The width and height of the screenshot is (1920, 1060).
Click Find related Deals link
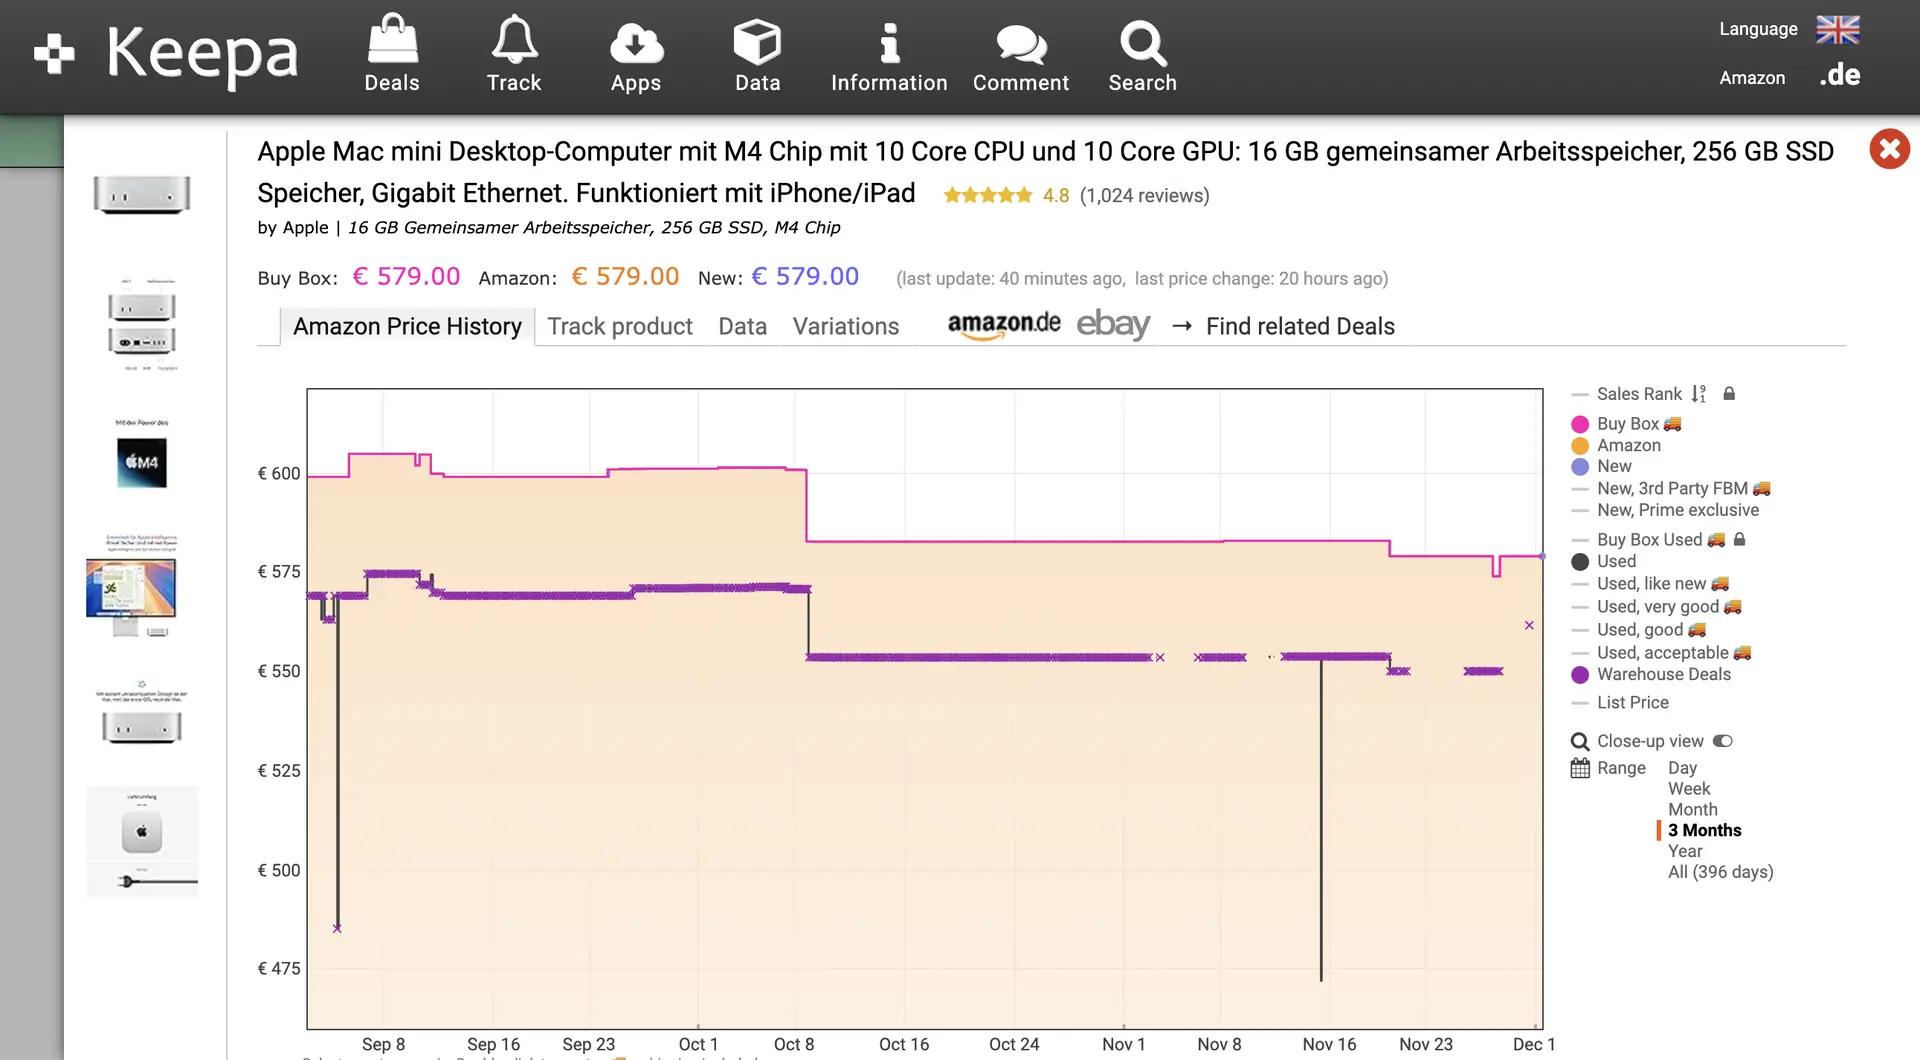tap(1299, 326)
